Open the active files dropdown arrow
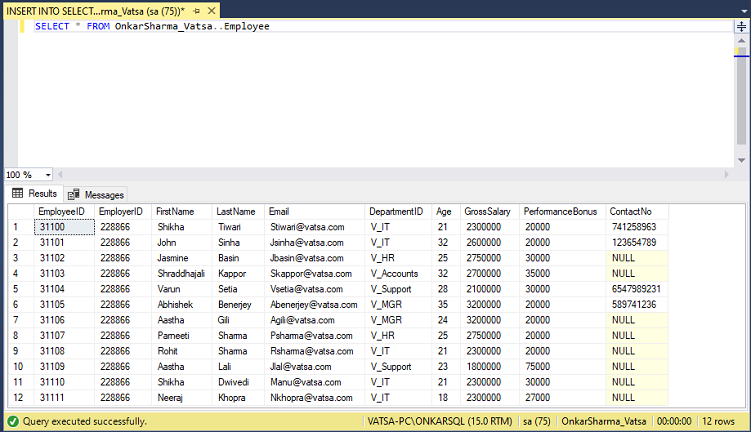Viewport: 751px width, 432px height. pos(744,11)
